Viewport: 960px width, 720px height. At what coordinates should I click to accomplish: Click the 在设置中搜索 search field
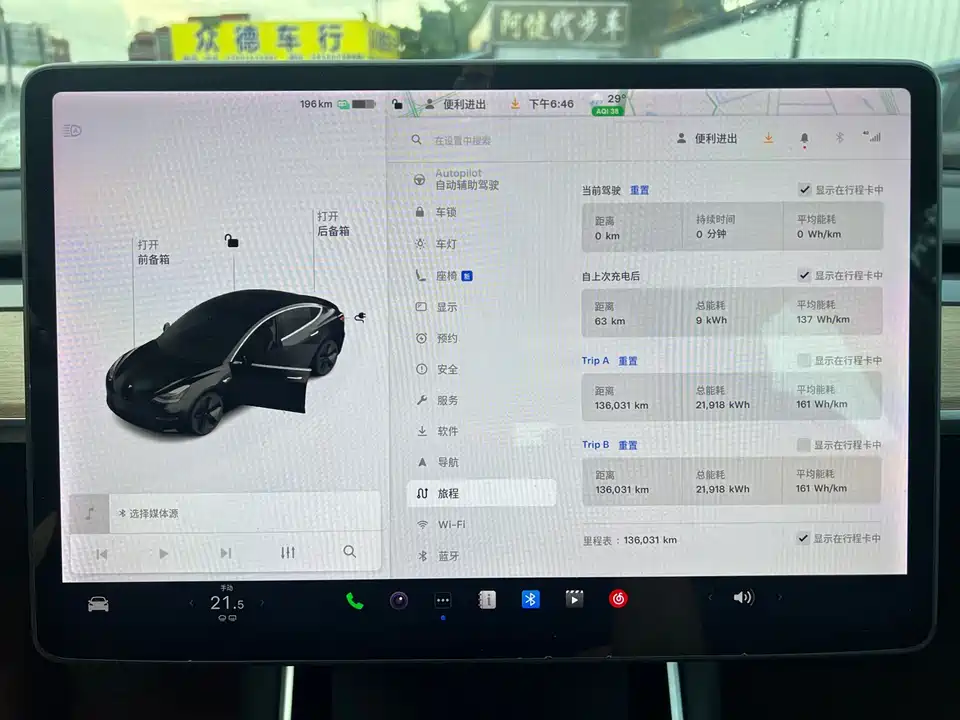470,140
